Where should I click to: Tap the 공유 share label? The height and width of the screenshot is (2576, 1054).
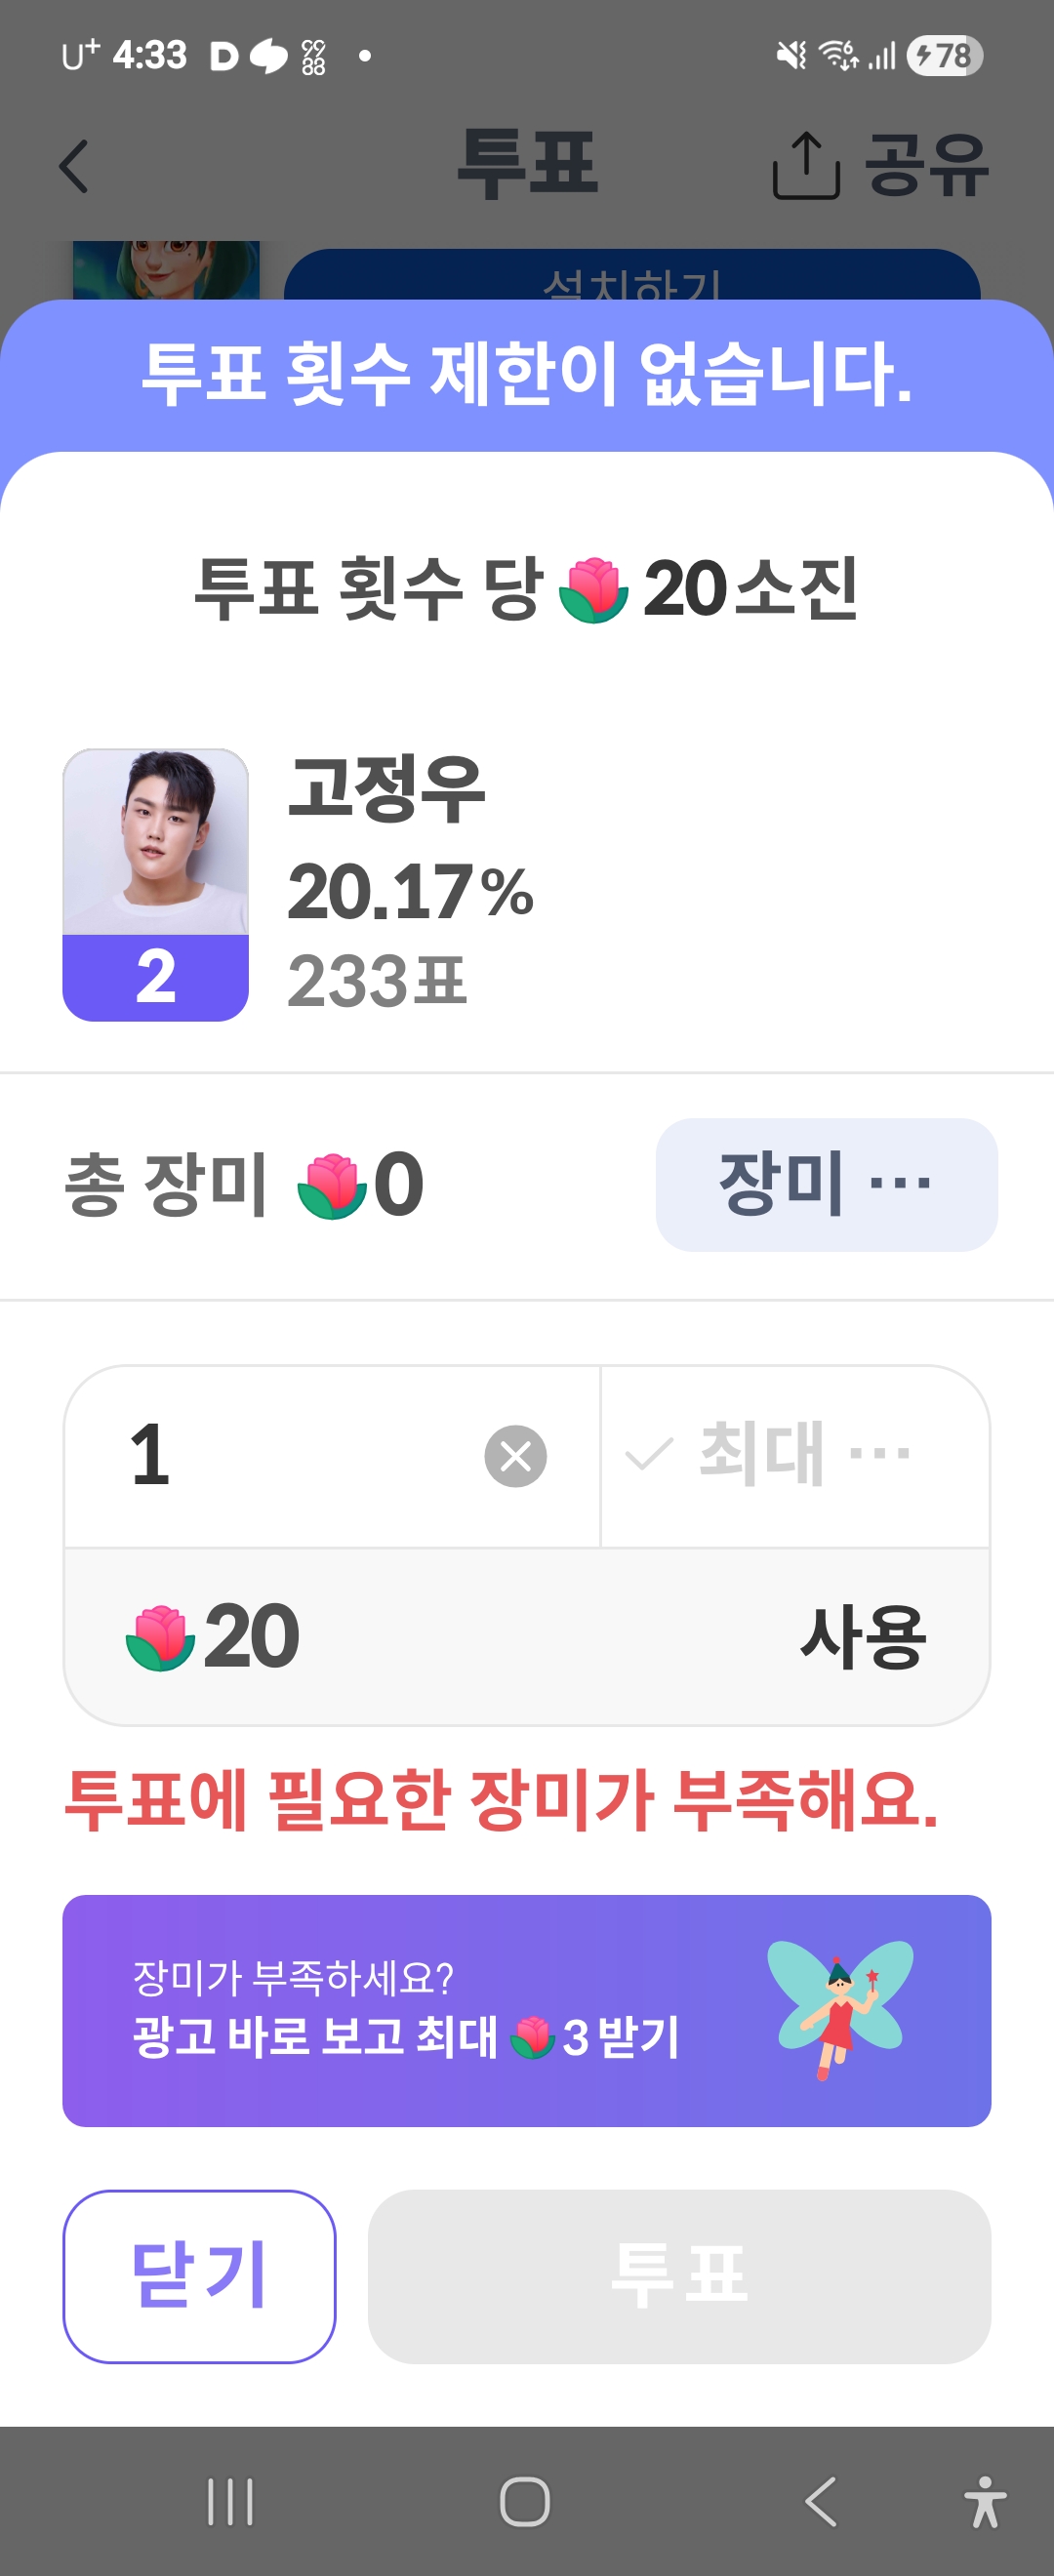click(x=926, y=166)
